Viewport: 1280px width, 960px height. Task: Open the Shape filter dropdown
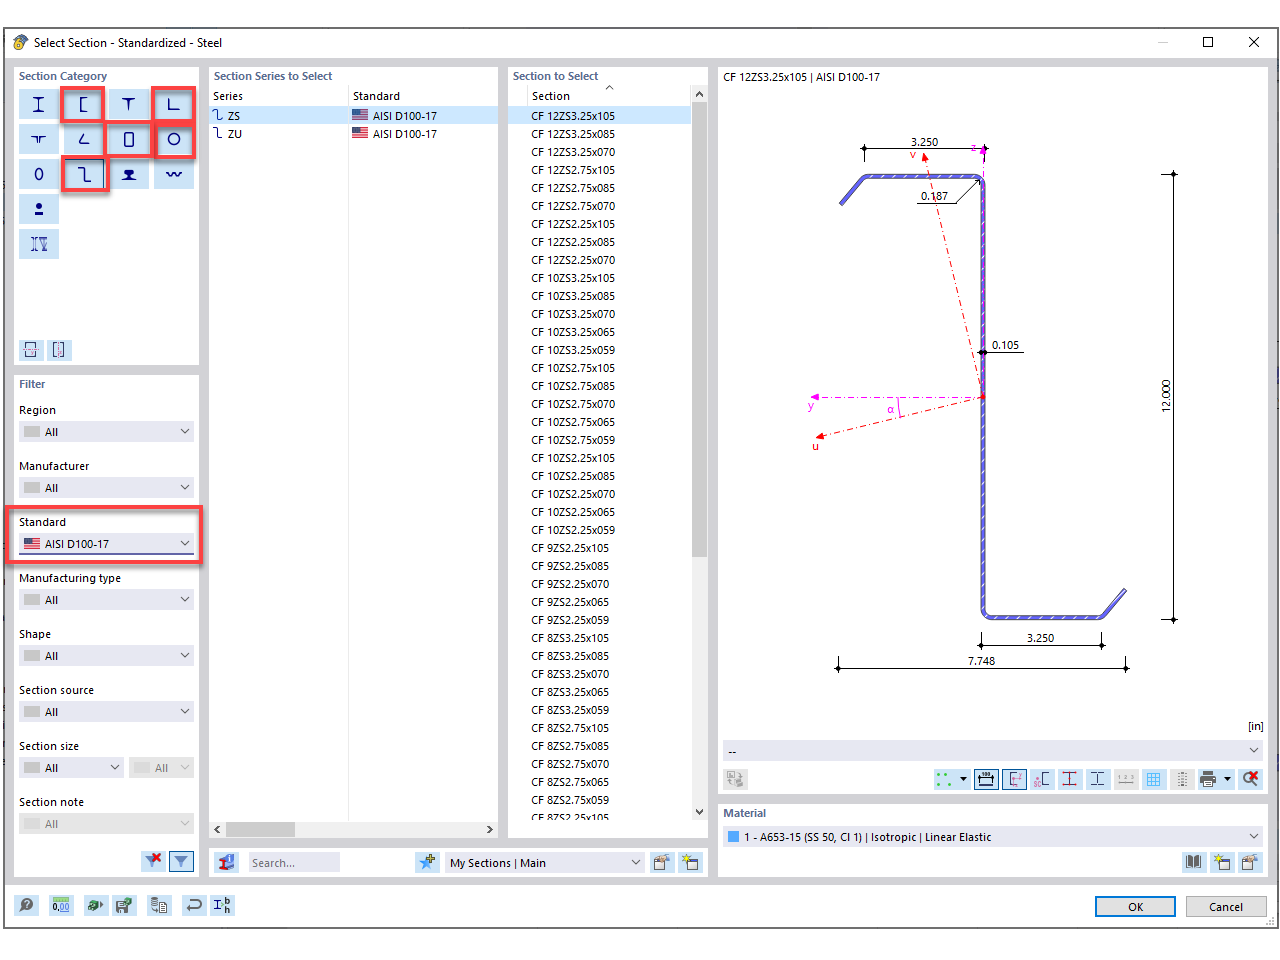pos(106,656)
